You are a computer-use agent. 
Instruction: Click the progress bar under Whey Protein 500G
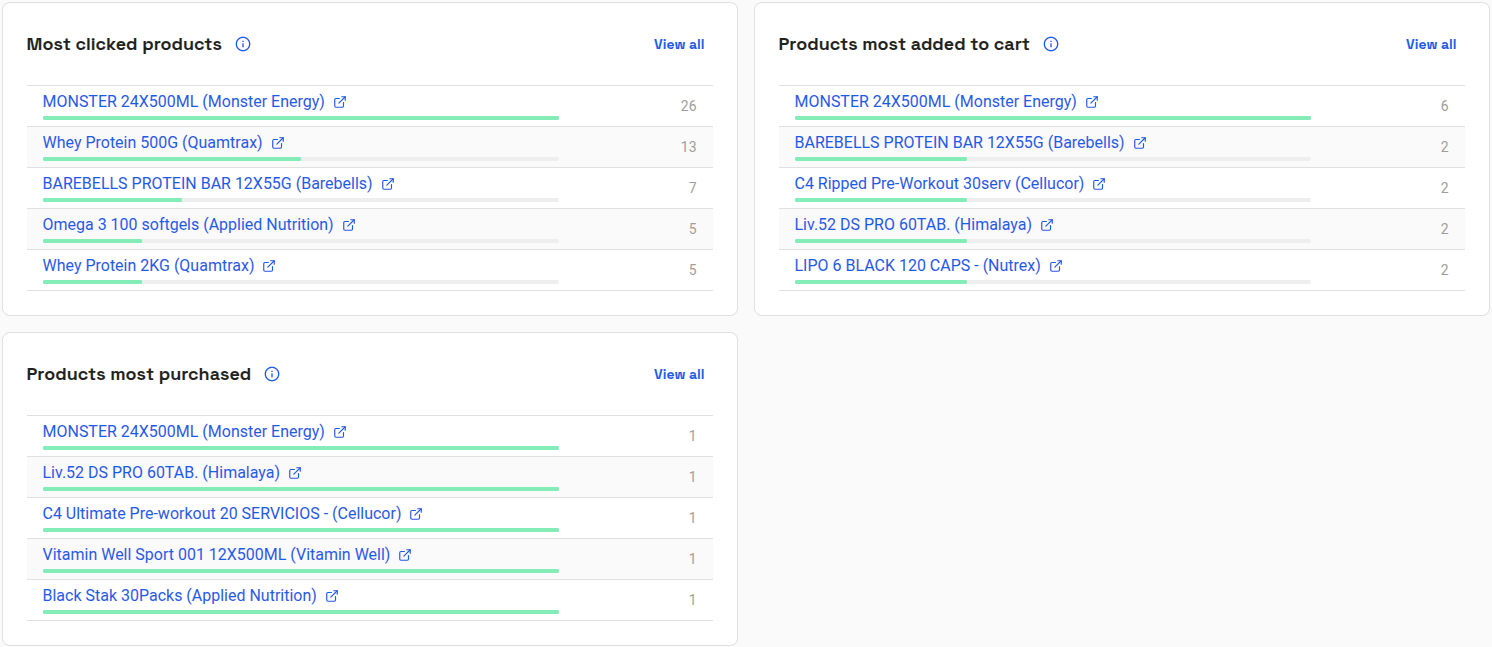[301, 158]
